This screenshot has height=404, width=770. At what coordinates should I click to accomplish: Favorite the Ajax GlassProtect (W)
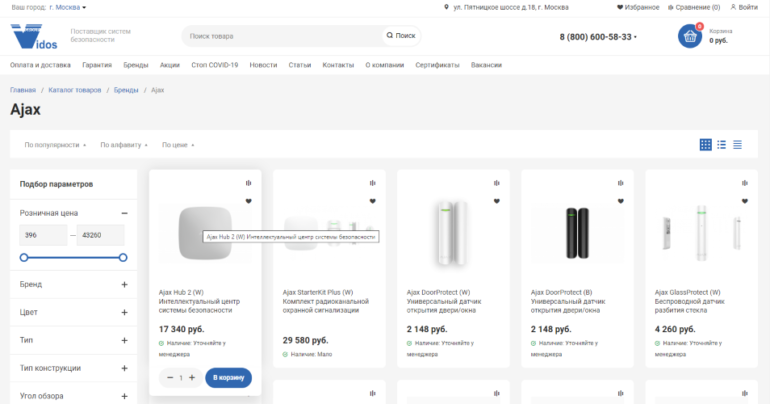click(745, 201)
